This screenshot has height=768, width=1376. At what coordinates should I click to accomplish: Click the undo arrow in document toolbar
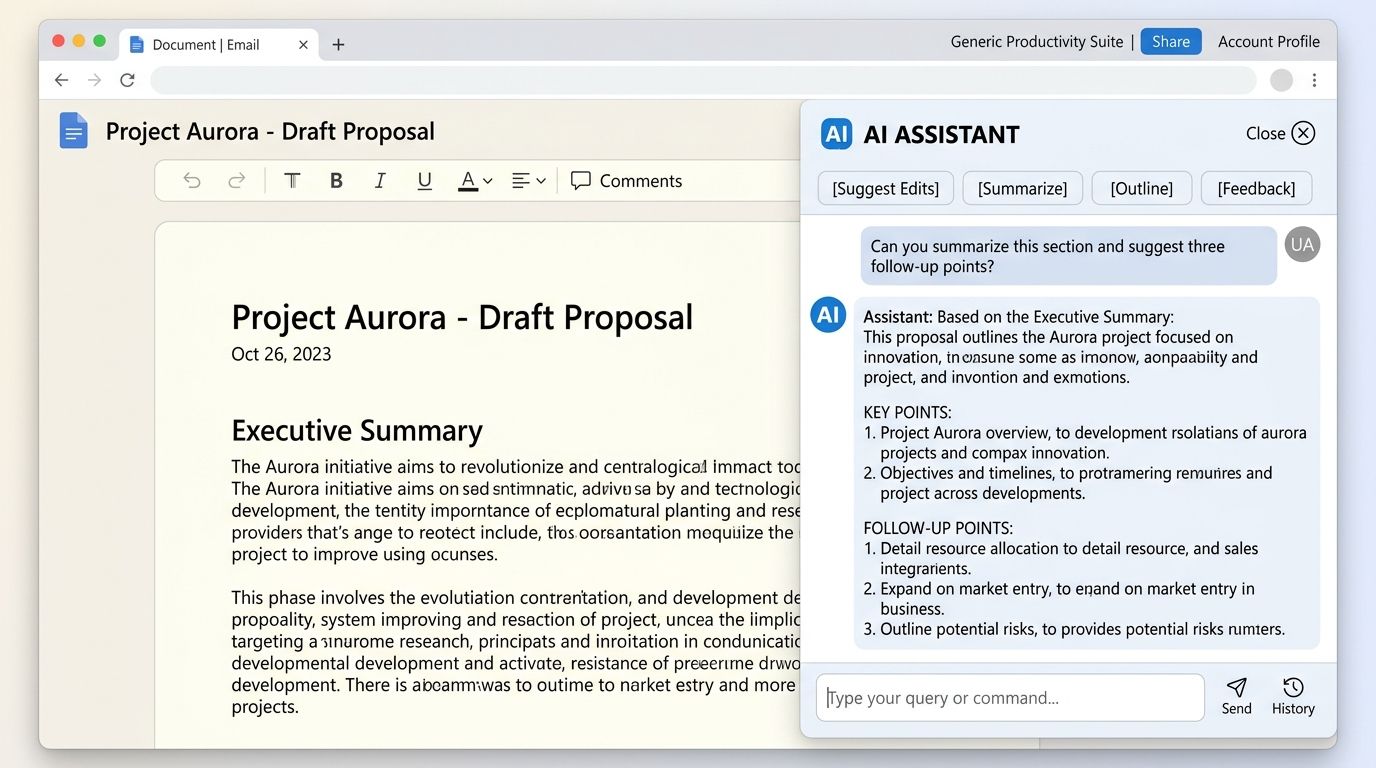[192, 181]
